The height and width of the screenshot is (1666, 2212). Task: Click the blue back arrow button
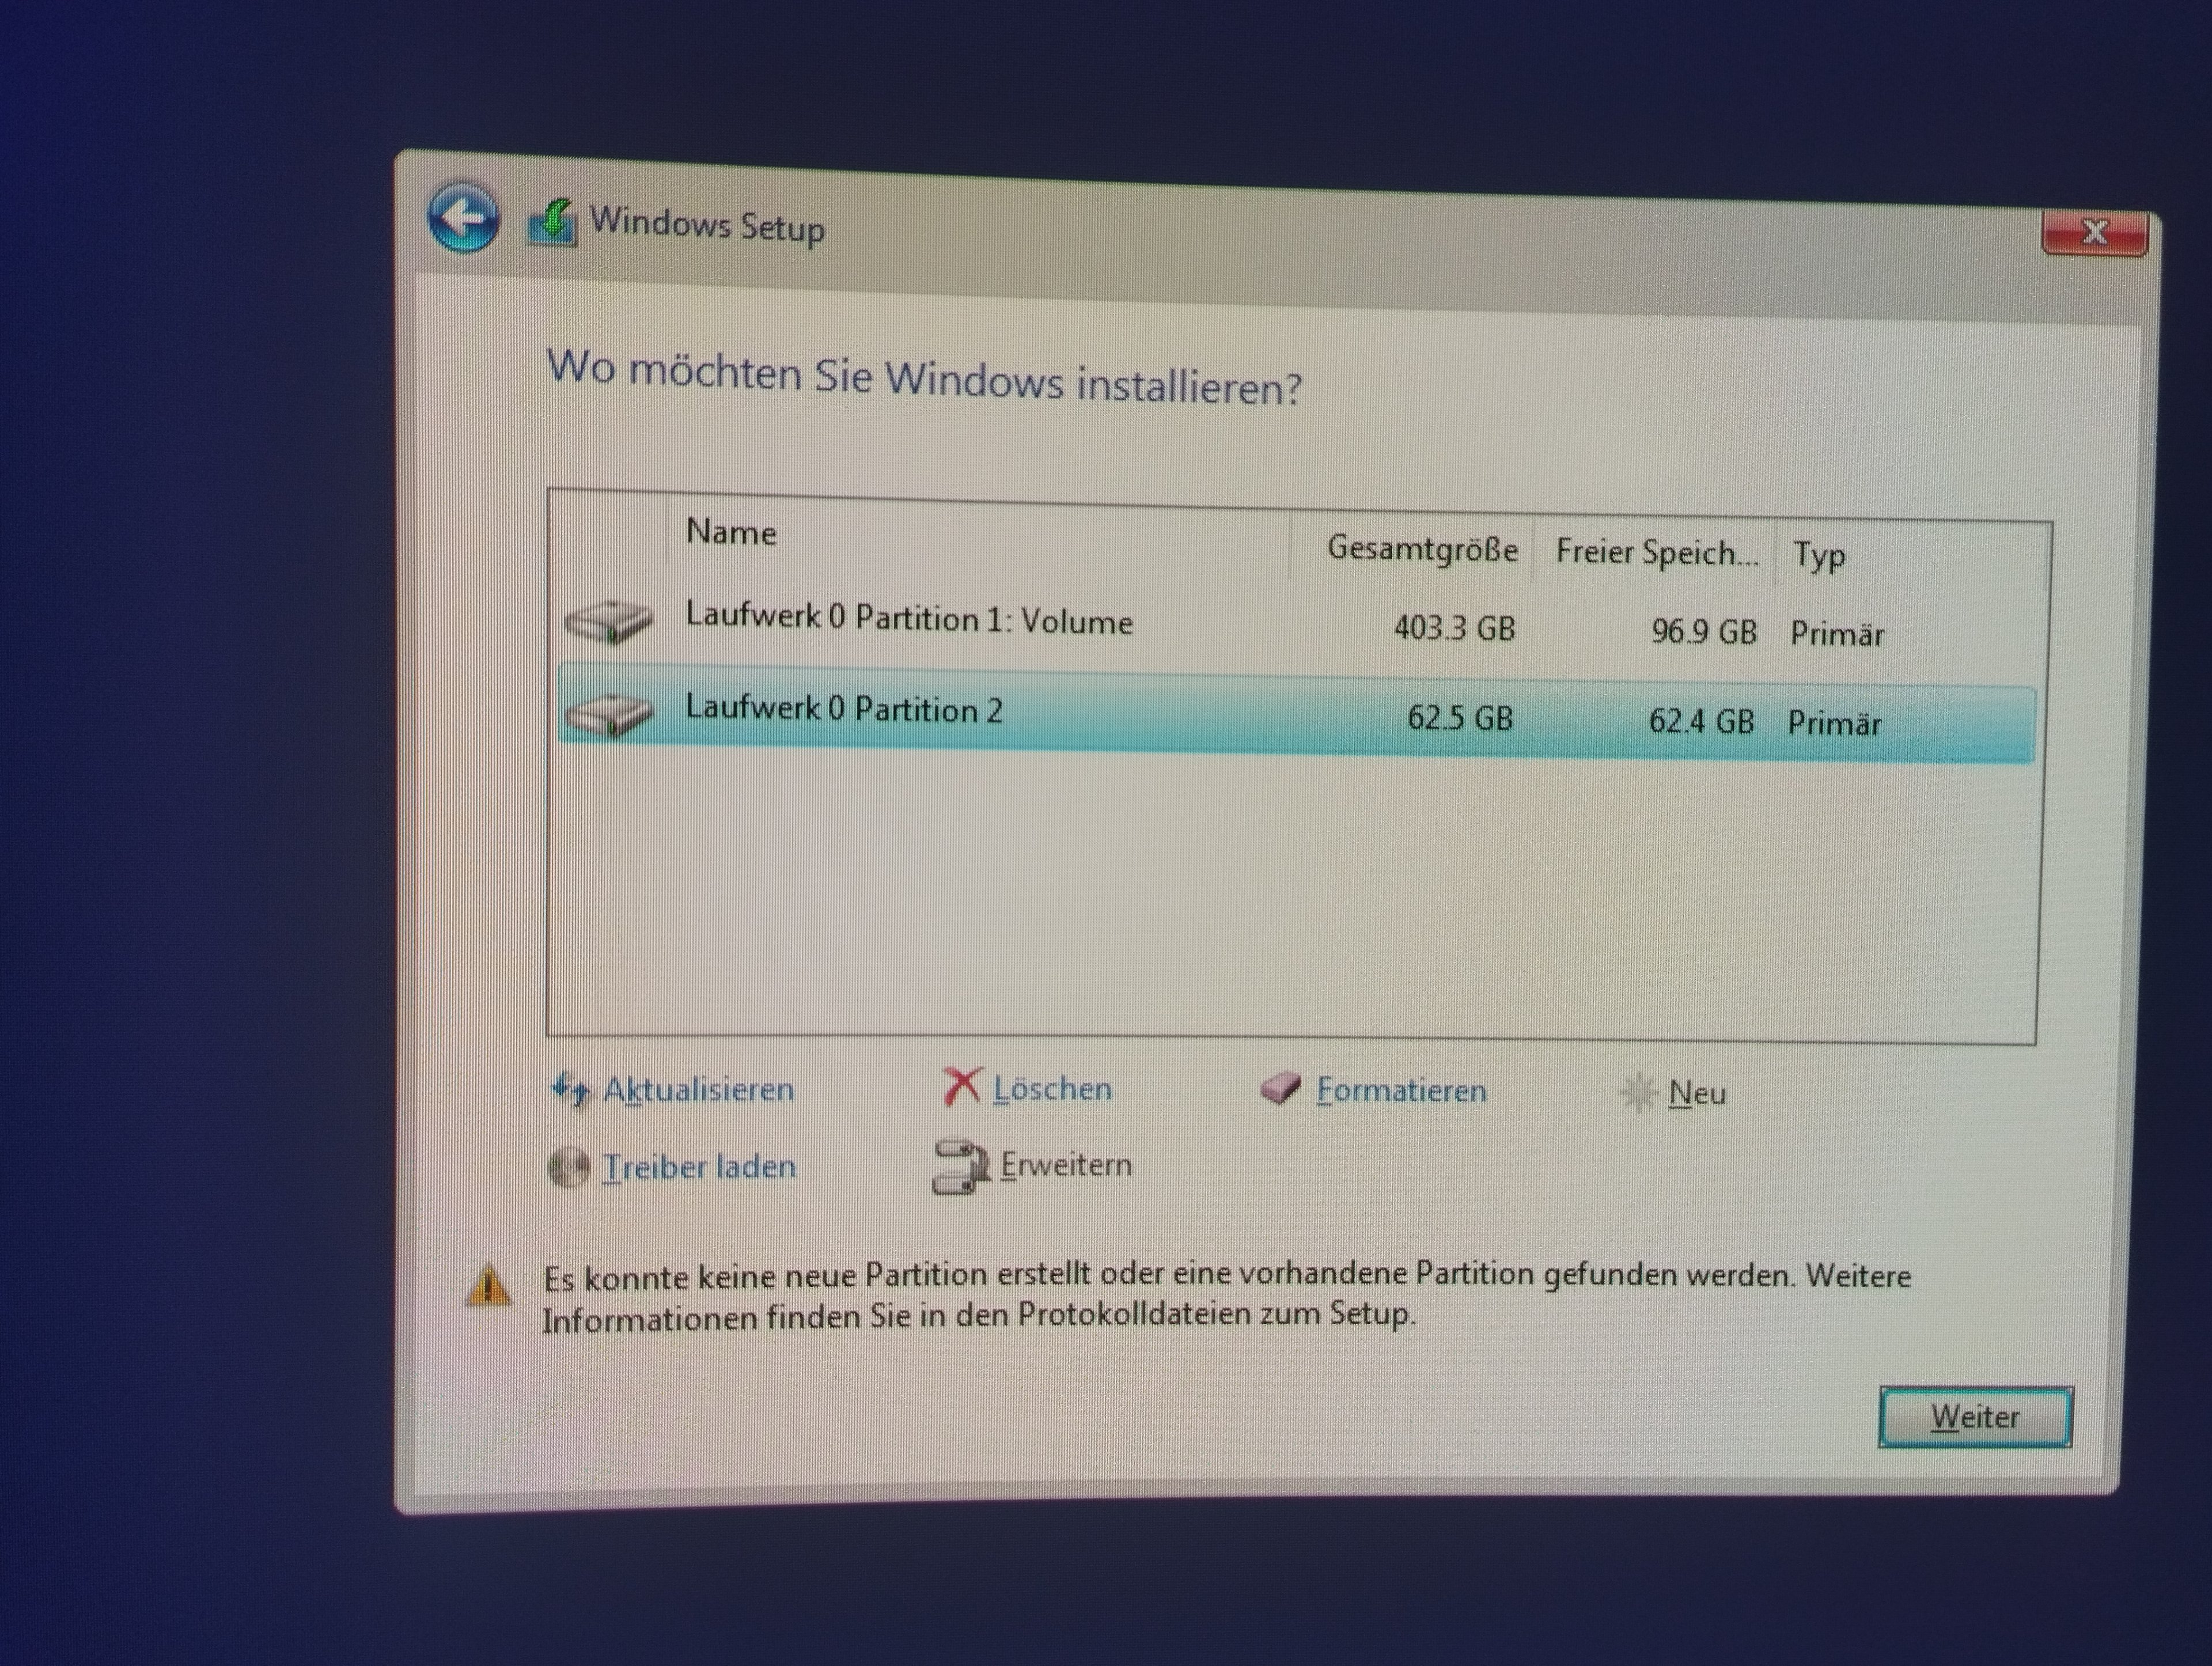[463, 217]
